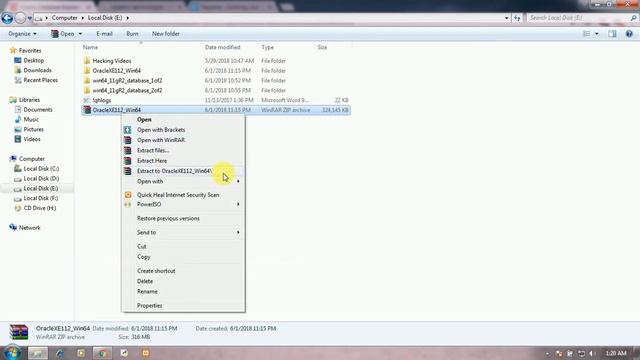Focus the Search Local Disk (E:) field

click(x=578, y=18)
